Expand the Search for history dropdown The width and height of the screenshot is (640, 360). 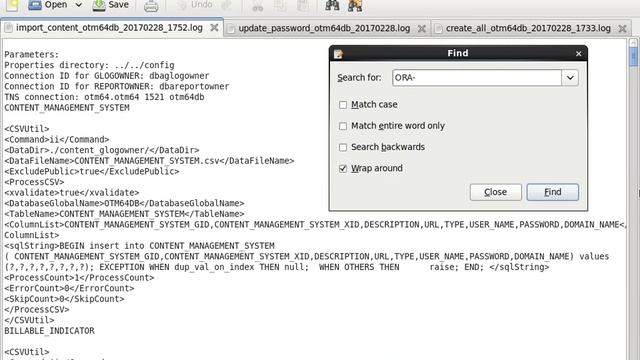[x=570, y=78]
